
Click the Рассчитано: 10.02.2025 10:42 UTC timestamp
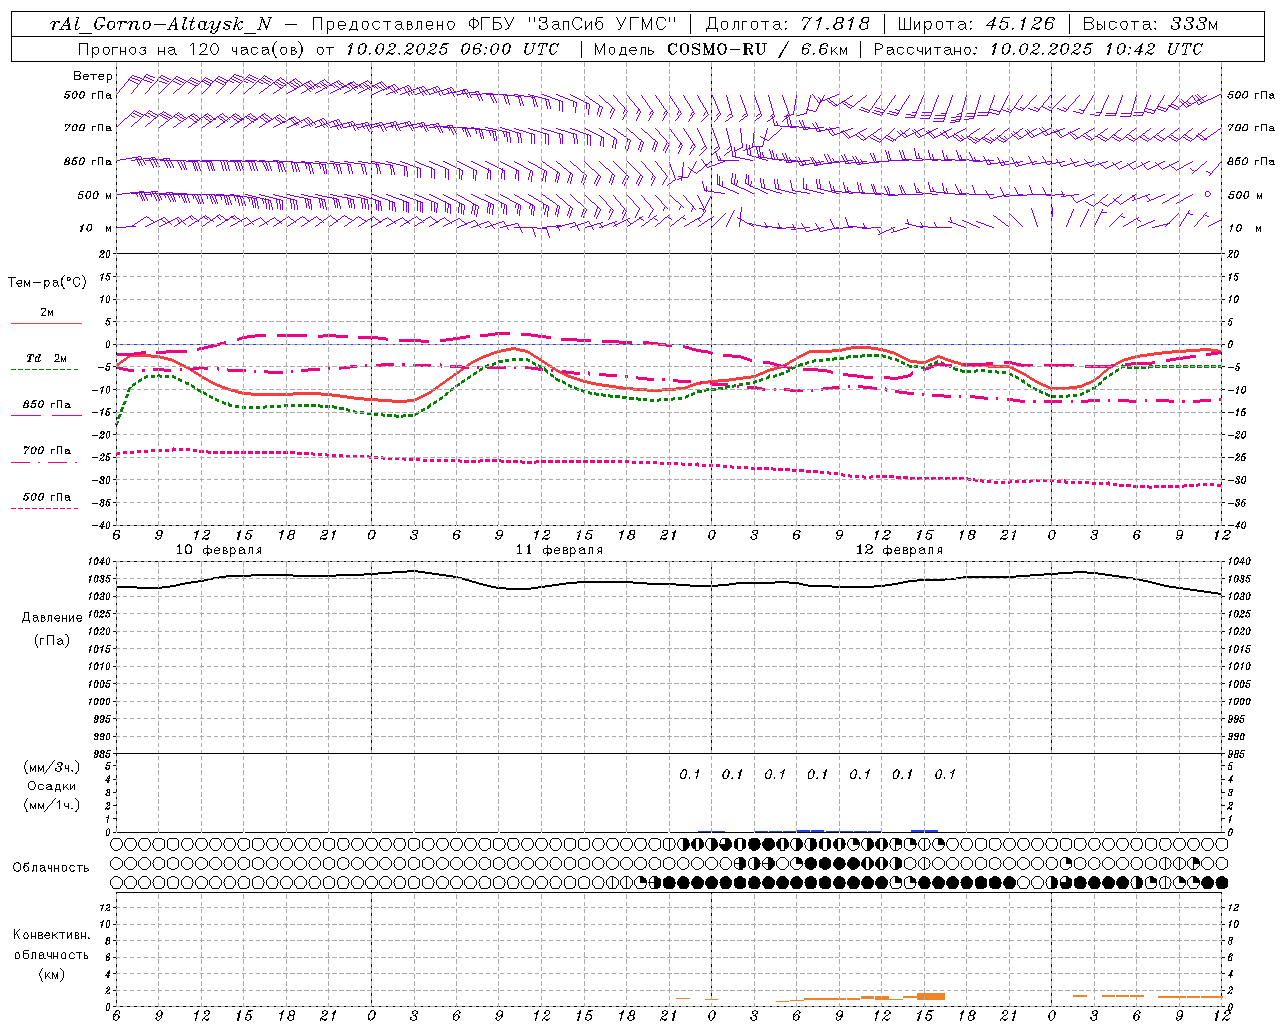(x=1038, y=49)
